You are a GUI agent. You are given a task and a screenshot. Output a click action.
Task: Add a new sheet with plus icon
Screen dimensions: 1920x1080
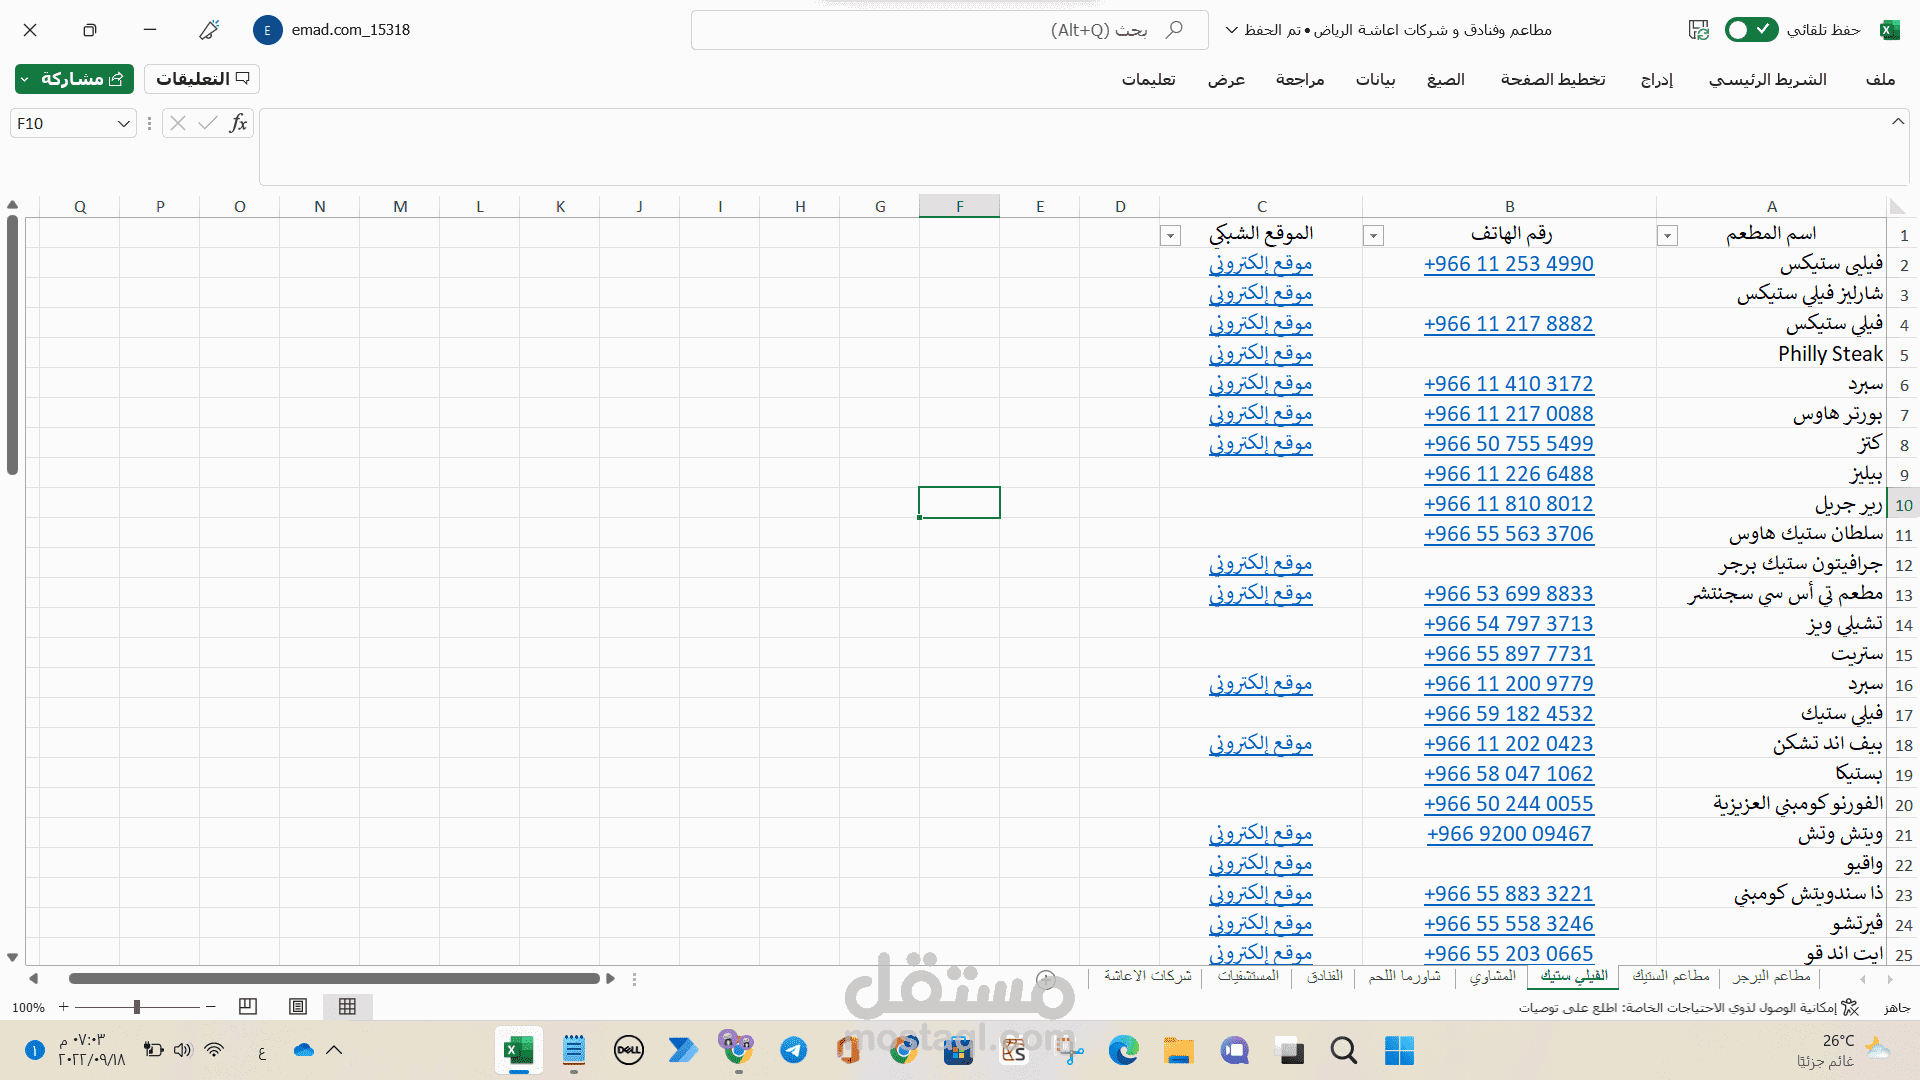coord(1046,978)
